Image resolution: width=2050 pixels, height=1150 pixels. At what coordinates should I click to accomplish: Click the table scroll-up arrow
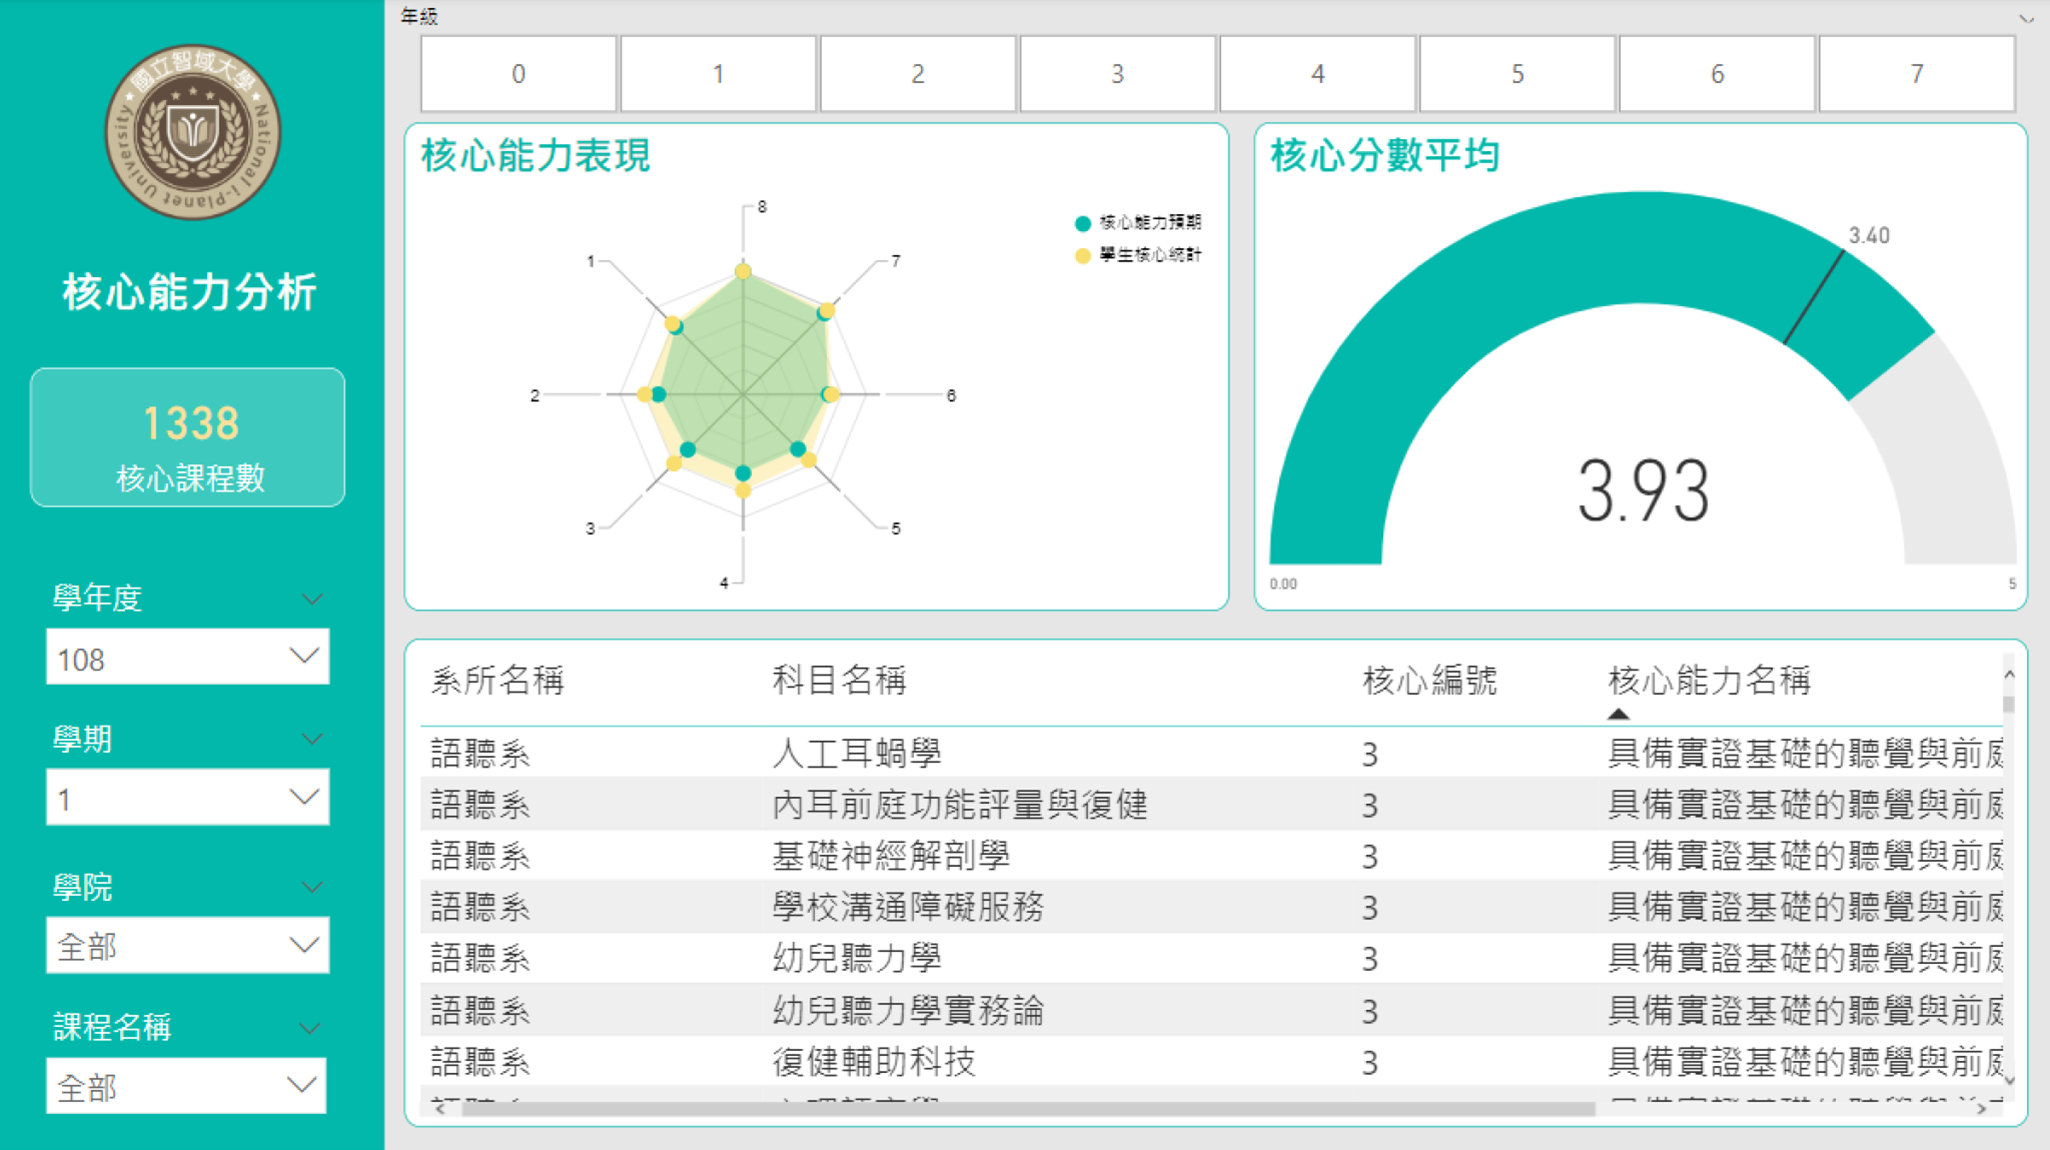coord(2009,675)
